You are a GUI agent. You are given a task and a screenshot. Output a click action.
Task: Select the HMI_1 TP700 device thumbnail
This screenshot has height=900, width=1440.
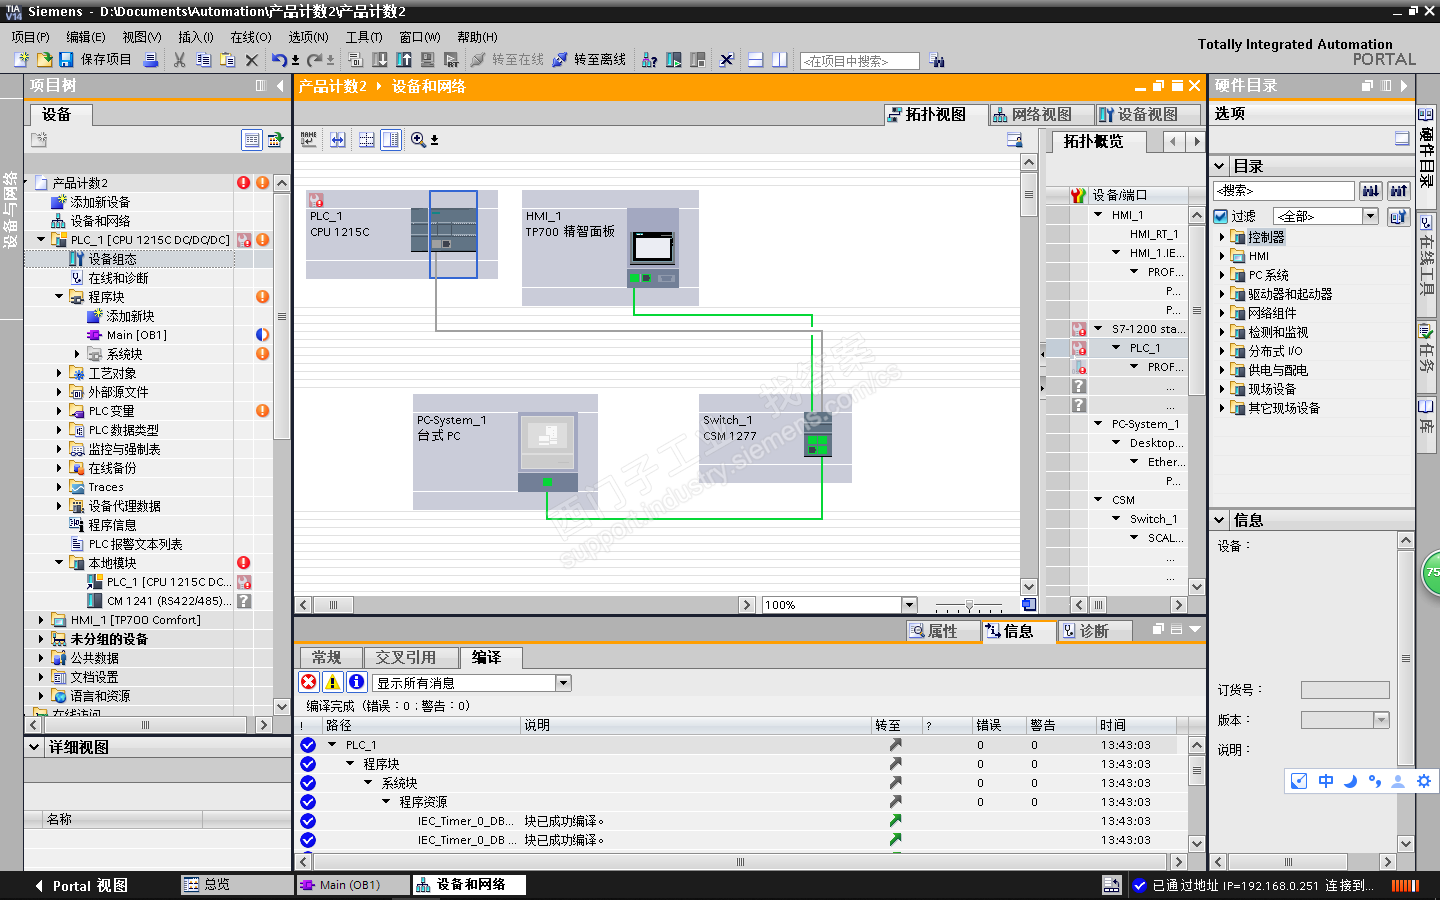point(653,247)
